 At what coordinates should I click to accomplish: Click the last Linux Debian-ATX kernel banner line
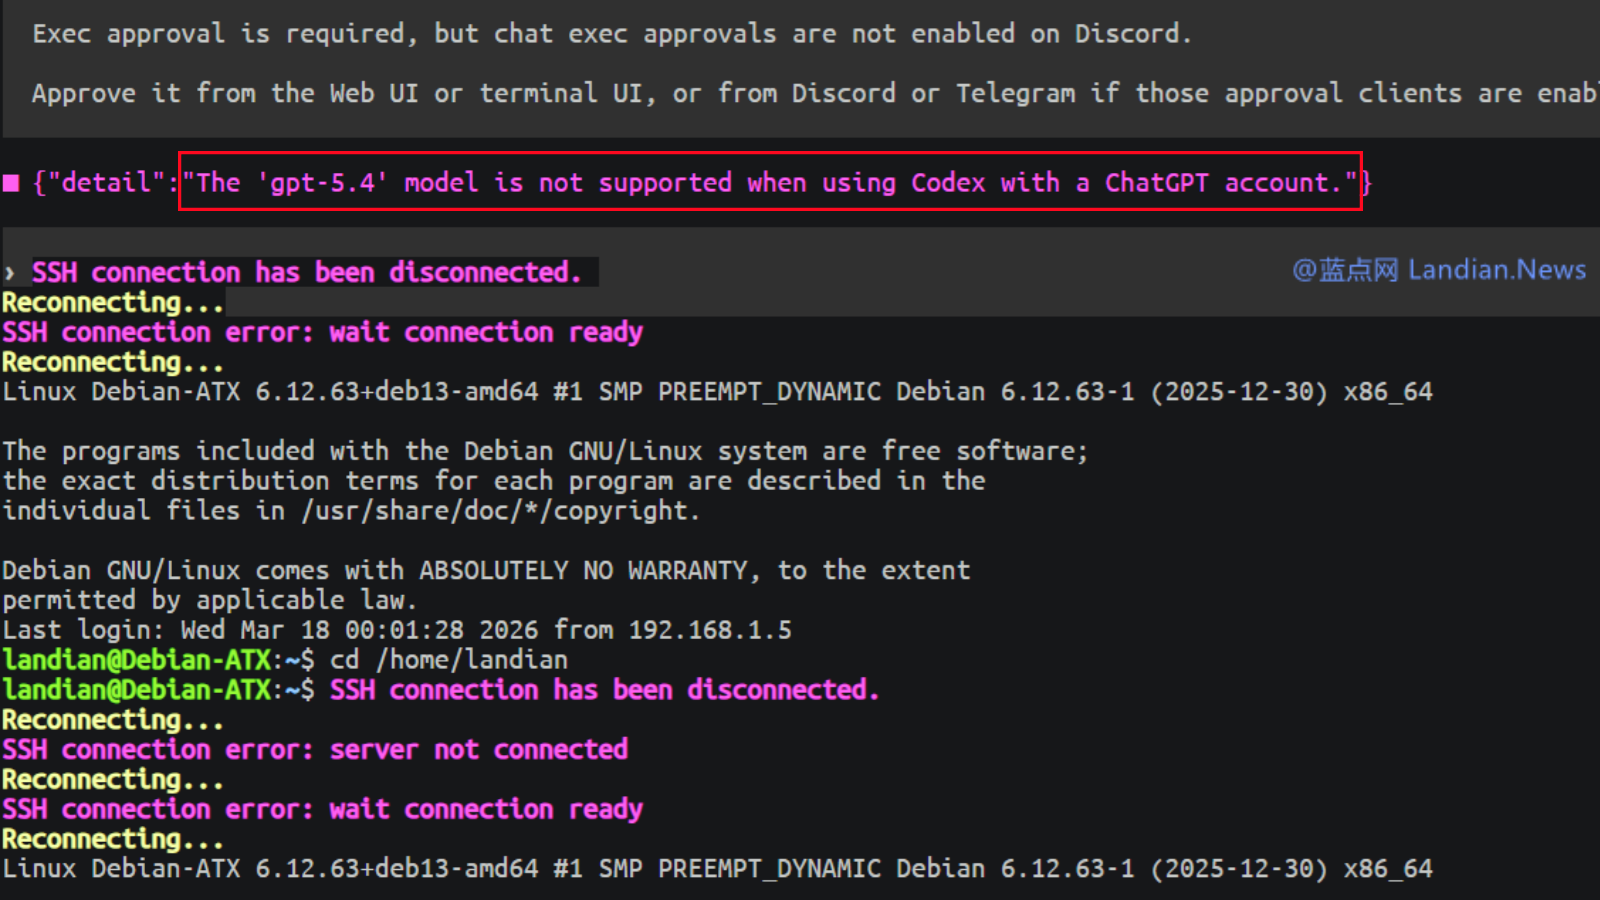tap(716, 869)
